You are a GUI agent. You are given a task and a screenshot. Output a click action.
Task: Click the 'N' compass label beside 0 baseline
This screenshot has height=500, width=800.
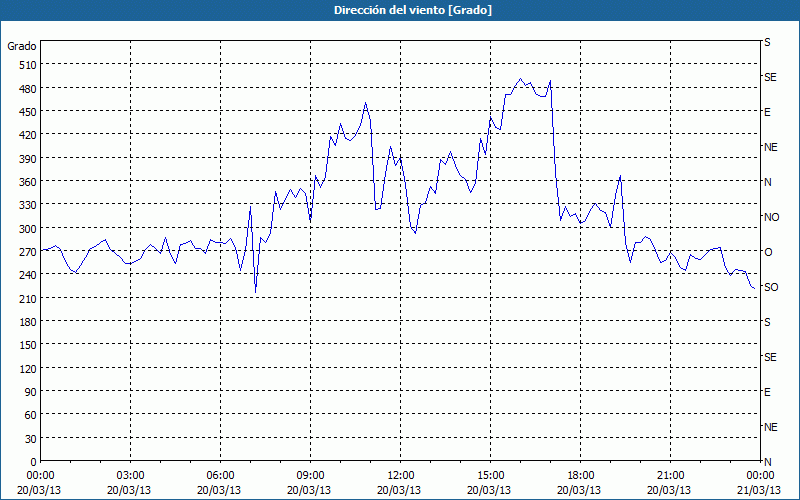[x=767, y=462]
